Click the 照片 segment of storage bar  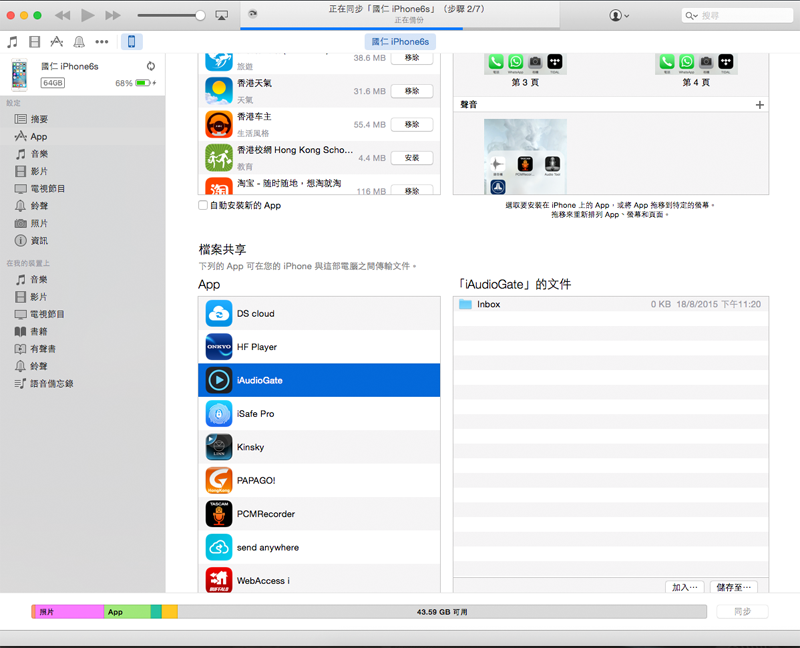pos(69,612)
